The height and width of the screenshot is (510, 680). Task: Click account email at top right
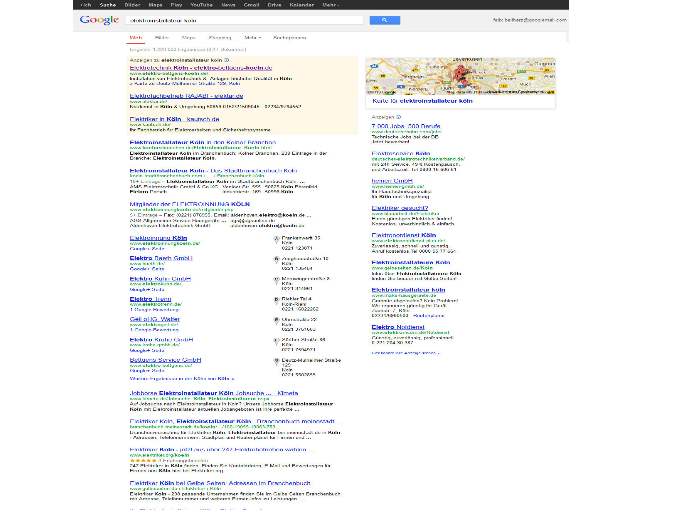[x=530, y=20]
